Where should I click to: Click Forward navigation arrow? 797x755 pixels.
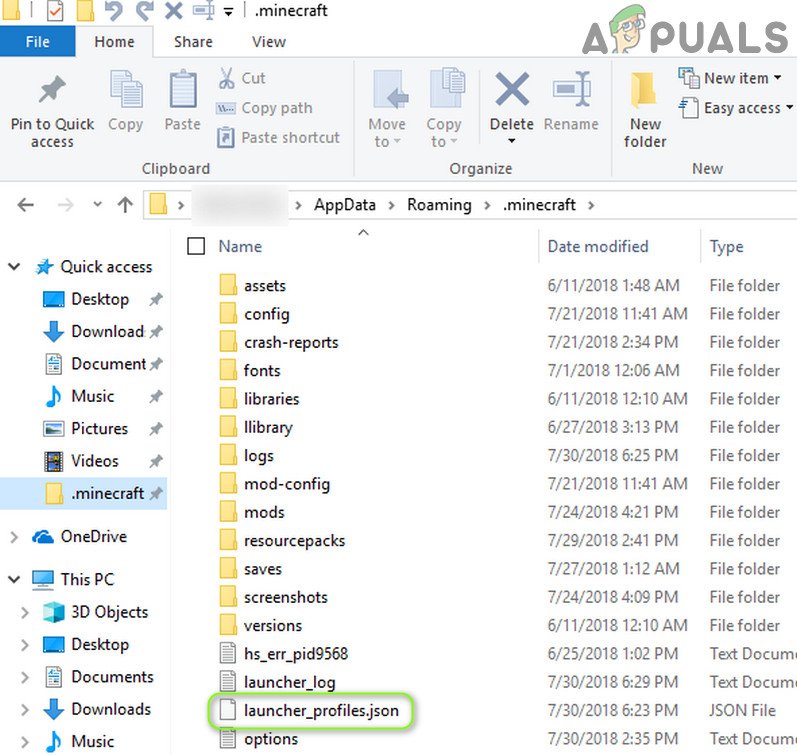pos(65,205)
